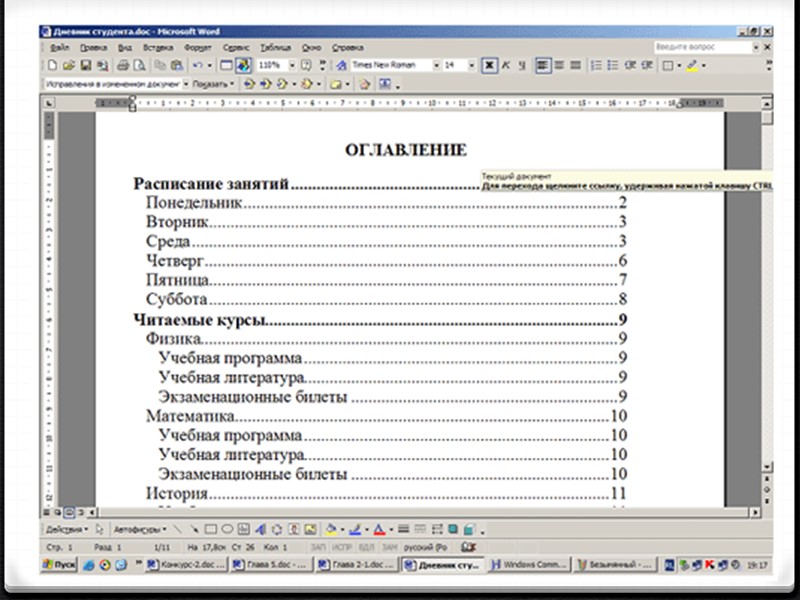Screen dimensions: 800x600
Task: Toggle numbered list formatting
Action: point(596,65)
